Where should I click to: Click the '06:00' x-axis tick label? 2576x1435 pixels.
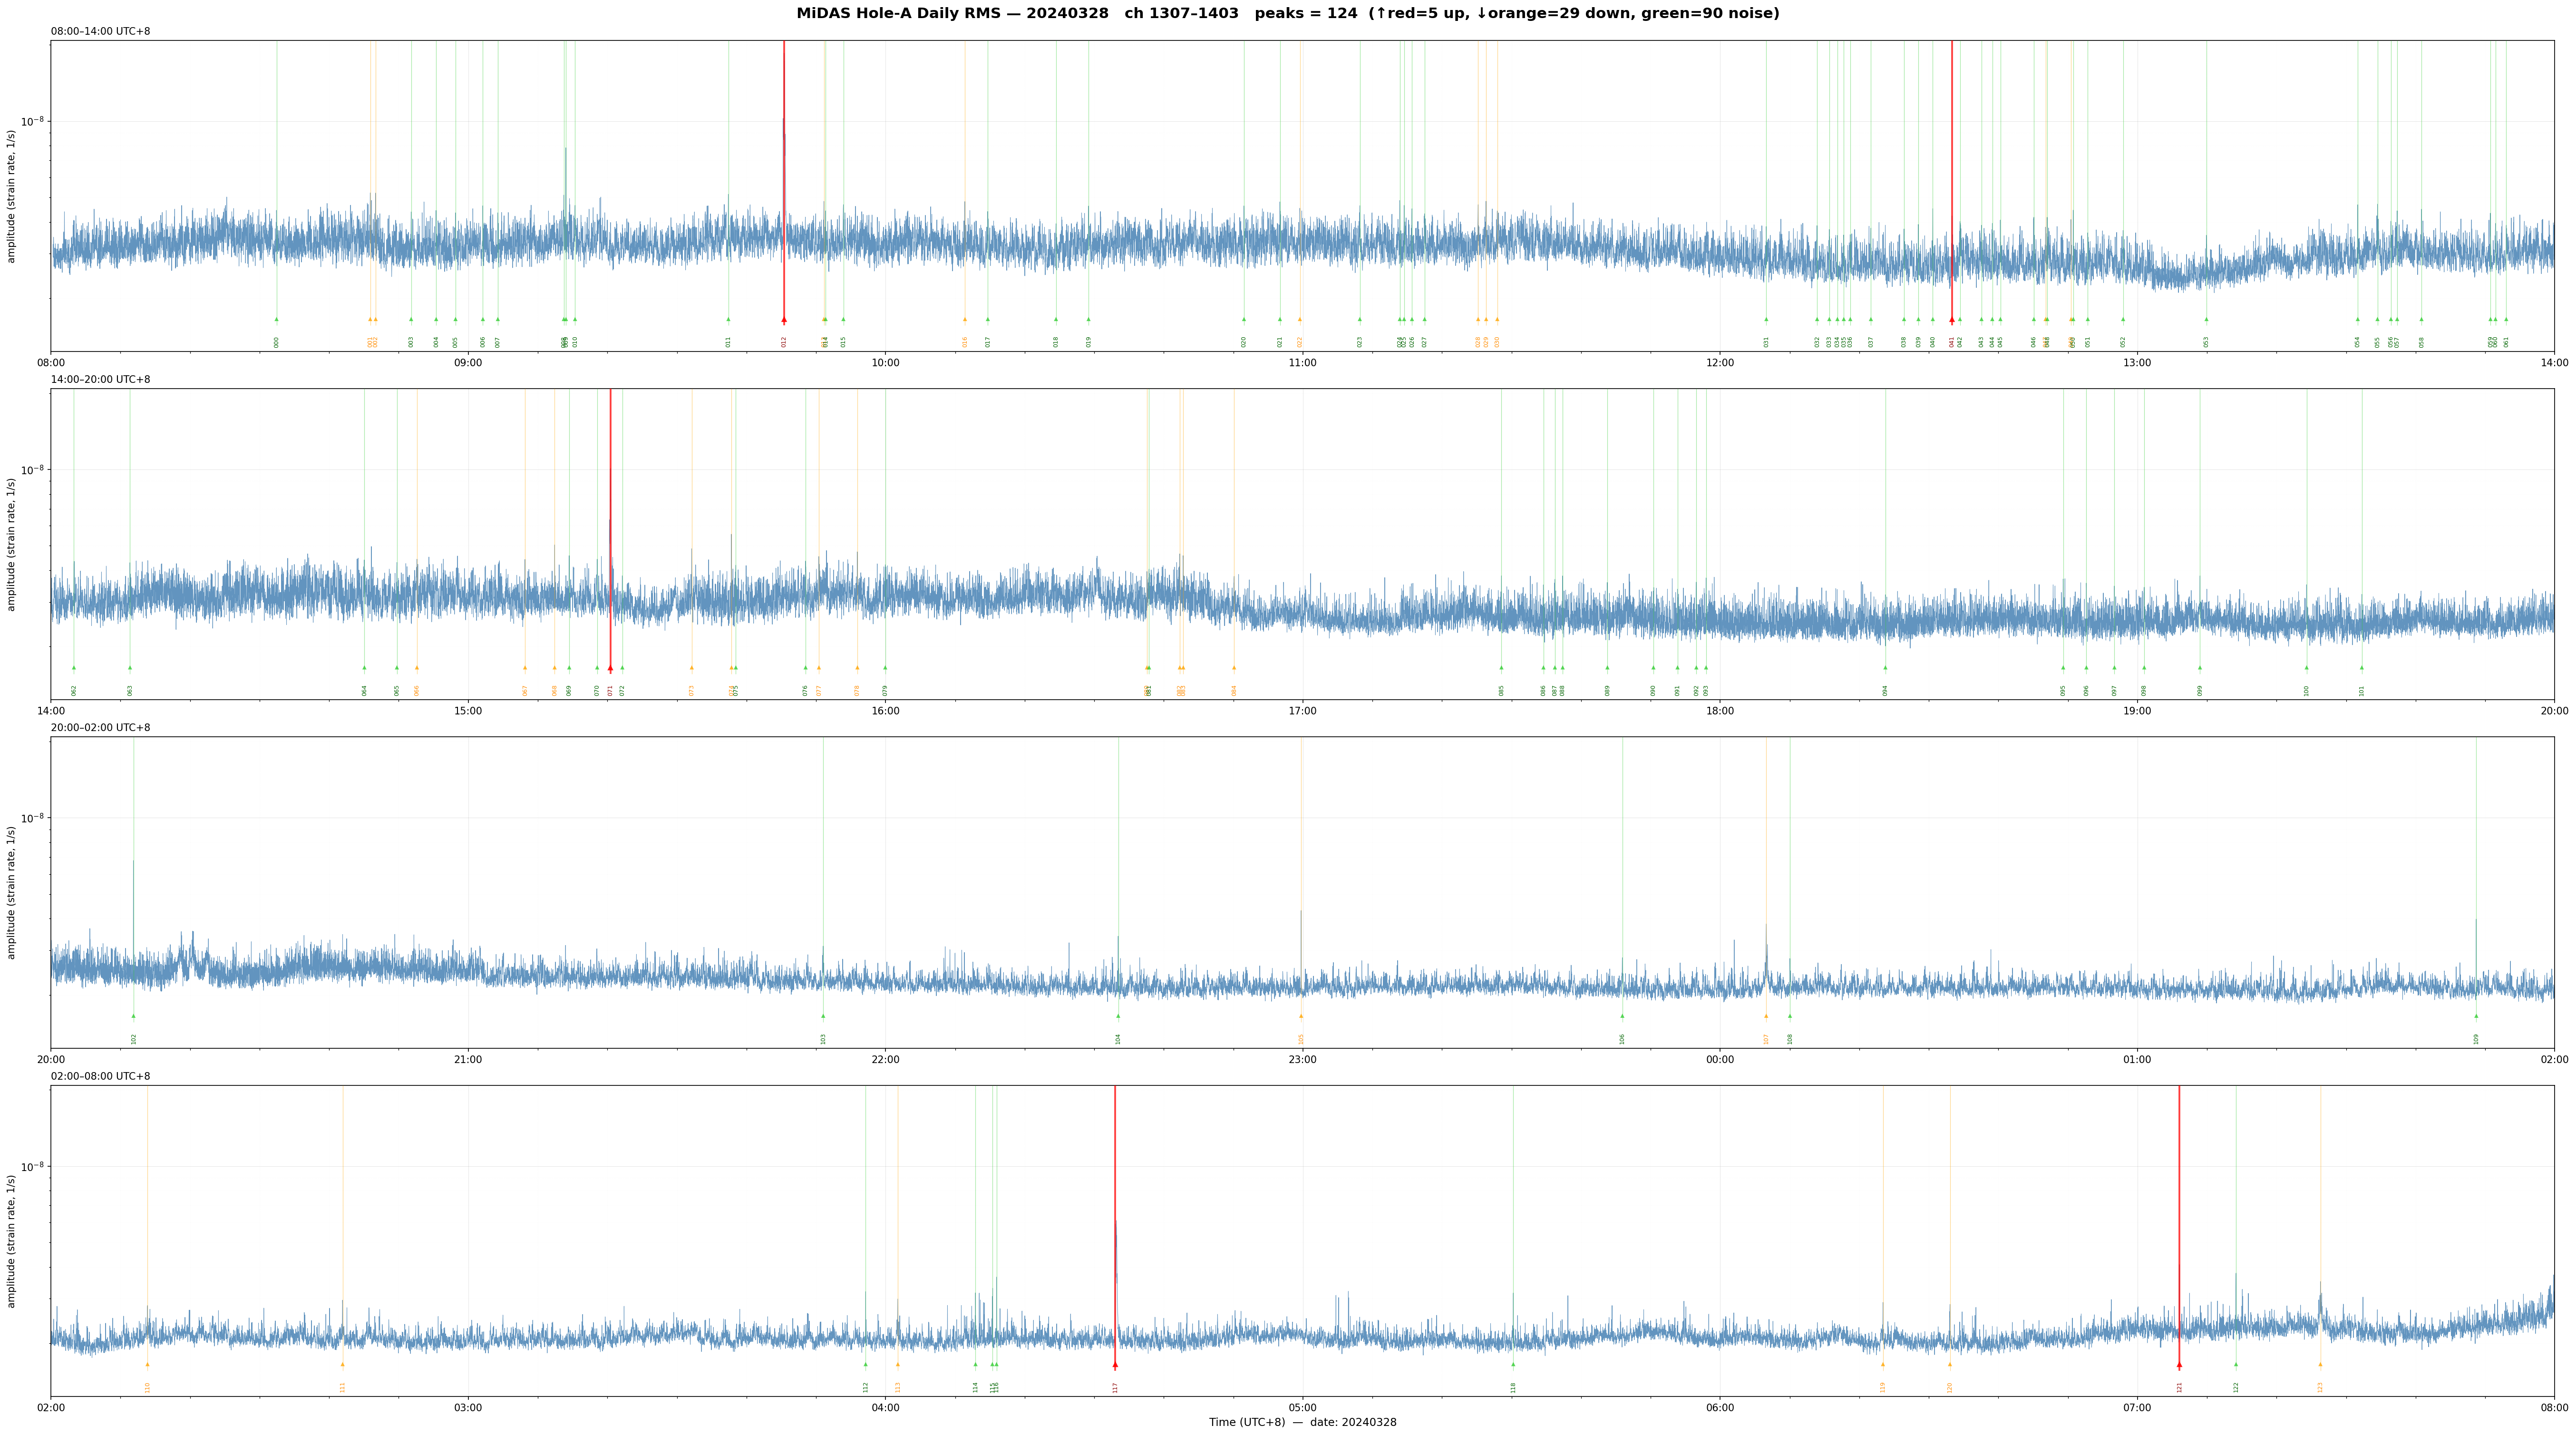[x=1720, y=1407]
